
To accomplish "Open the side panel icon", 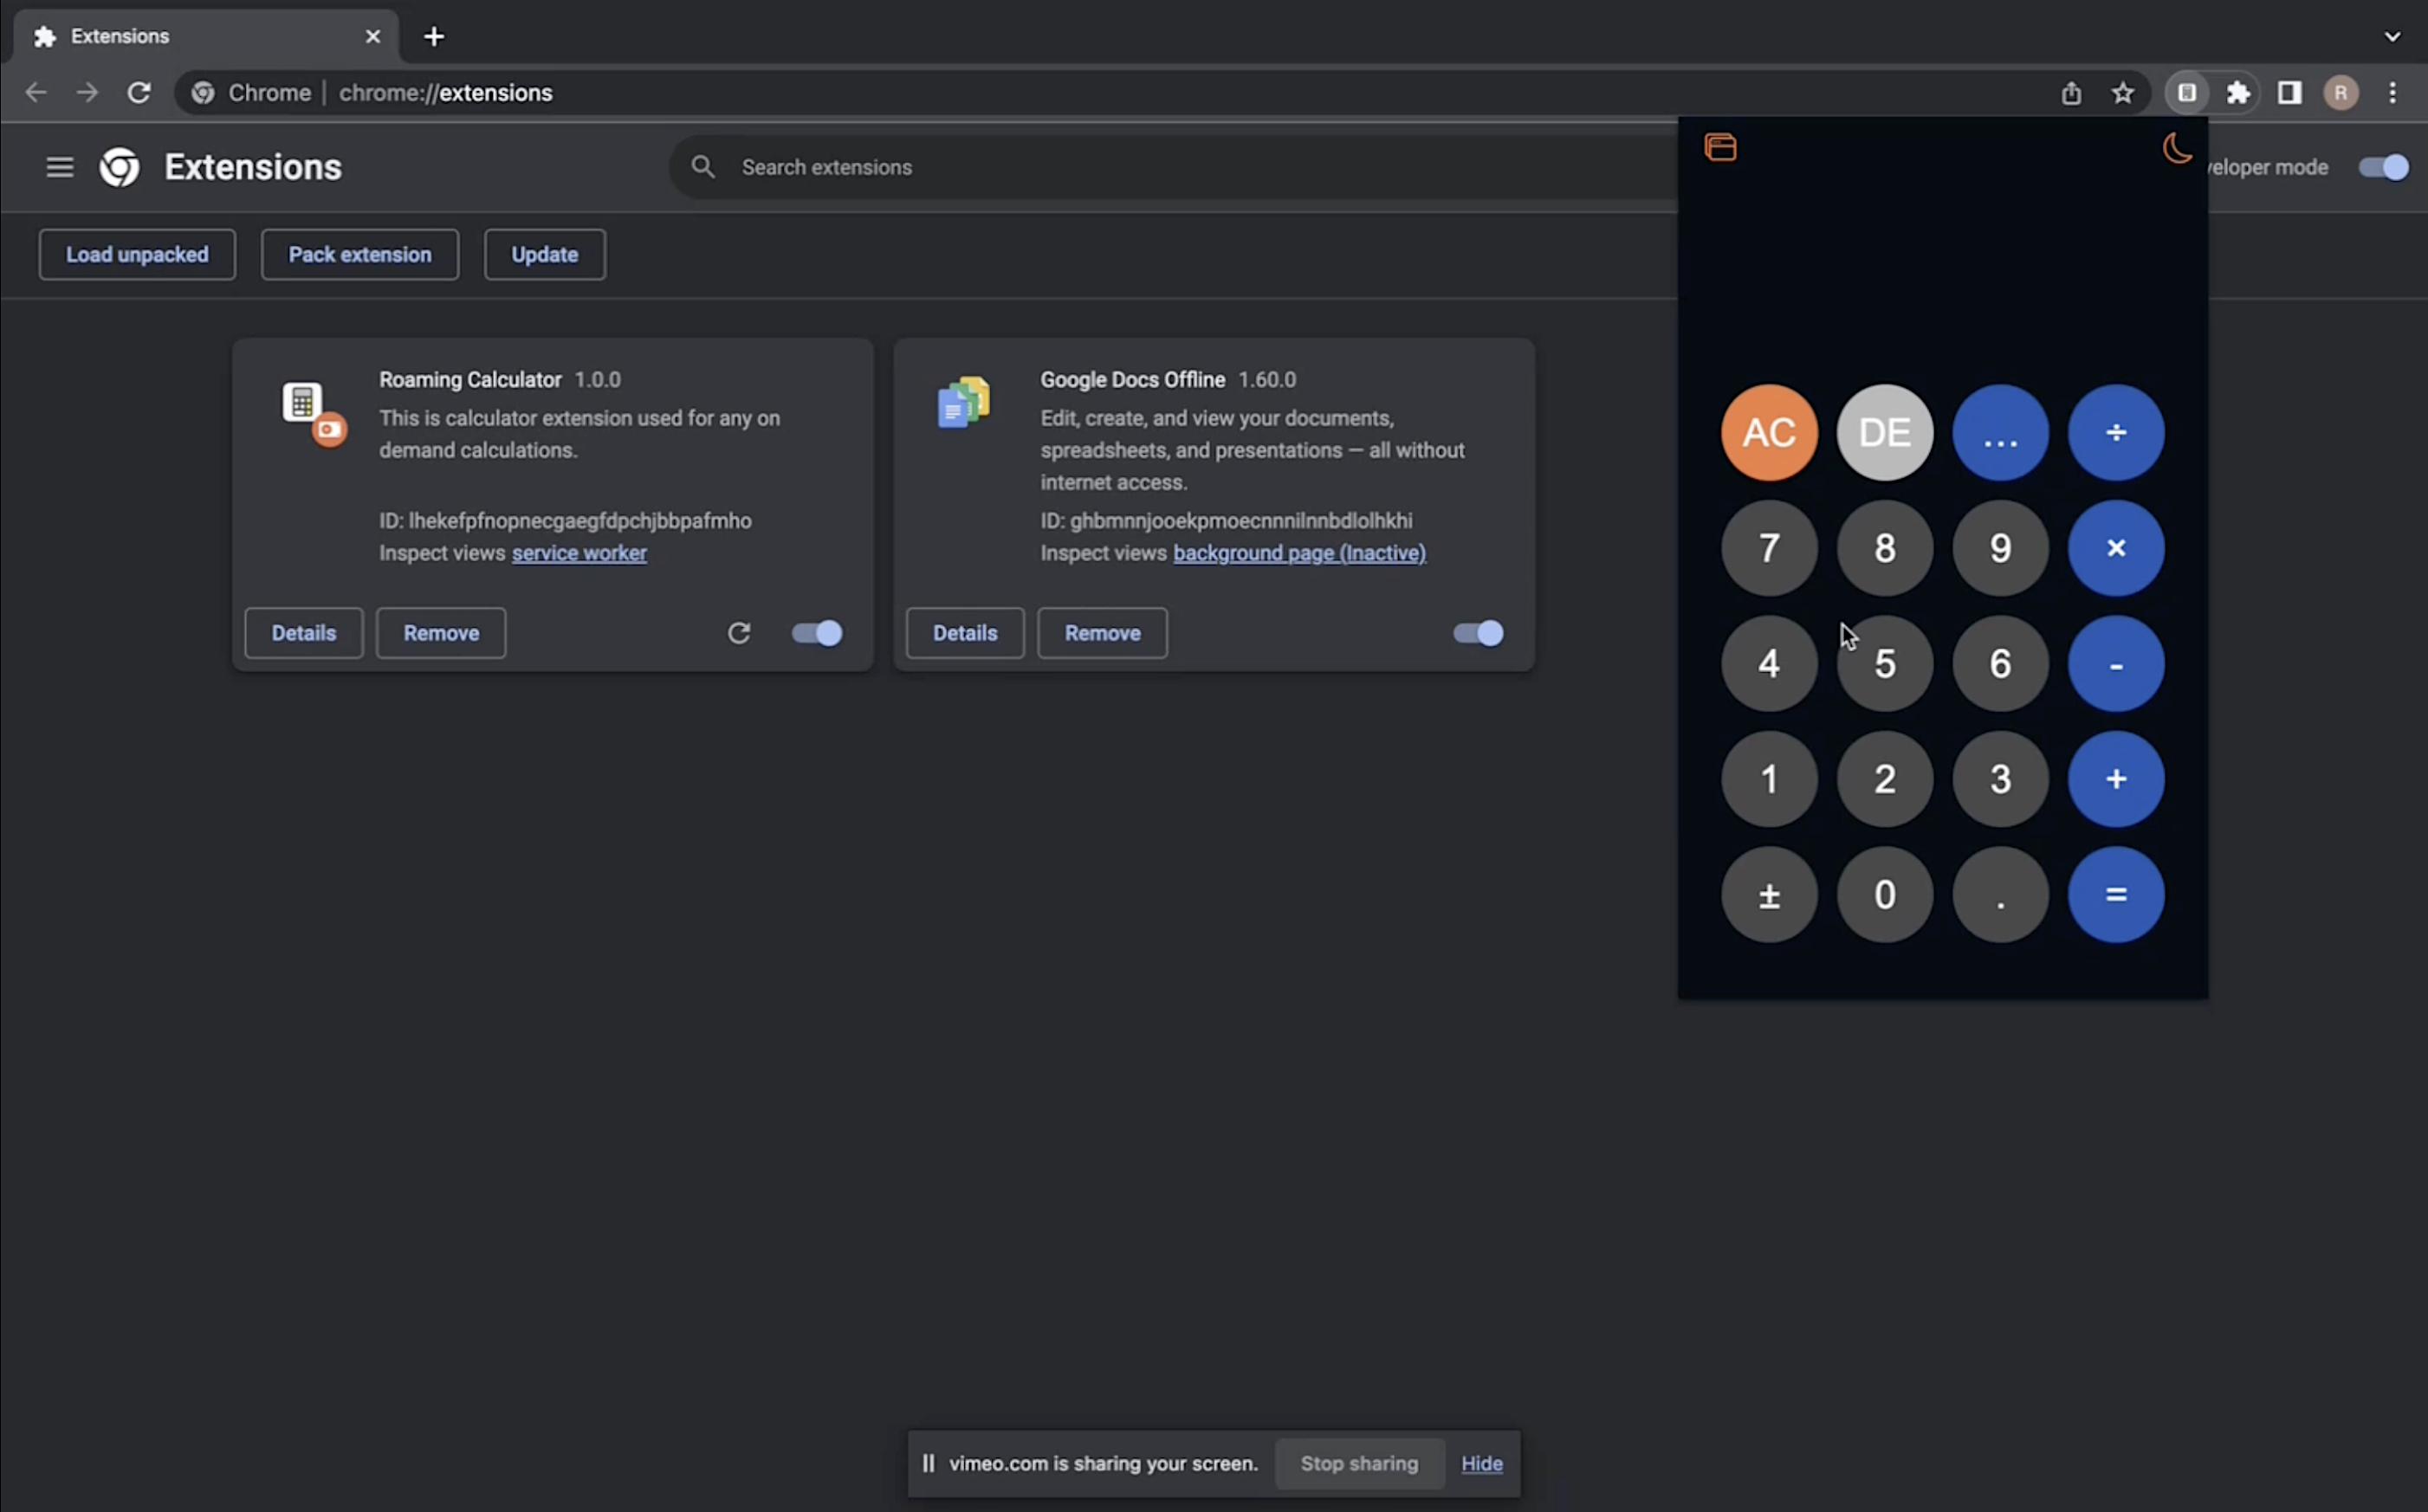I will point(2289,93).
